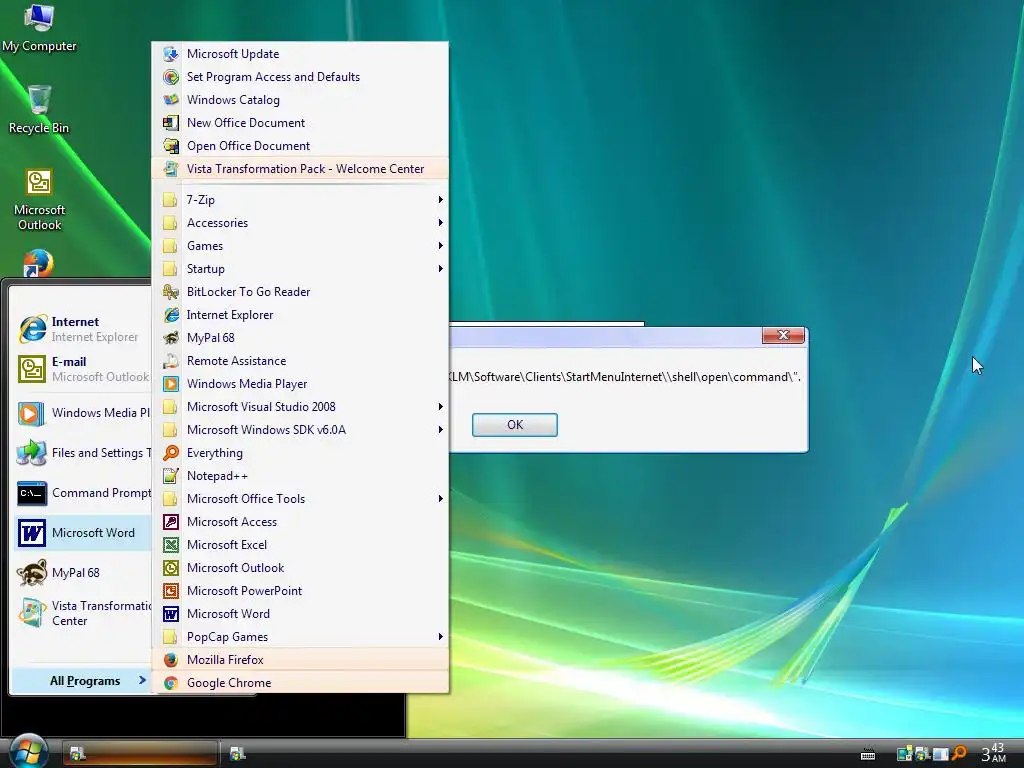Click the Everything magnifier tray icon
Screen dimensions: 1024x768
click(959, 754)
